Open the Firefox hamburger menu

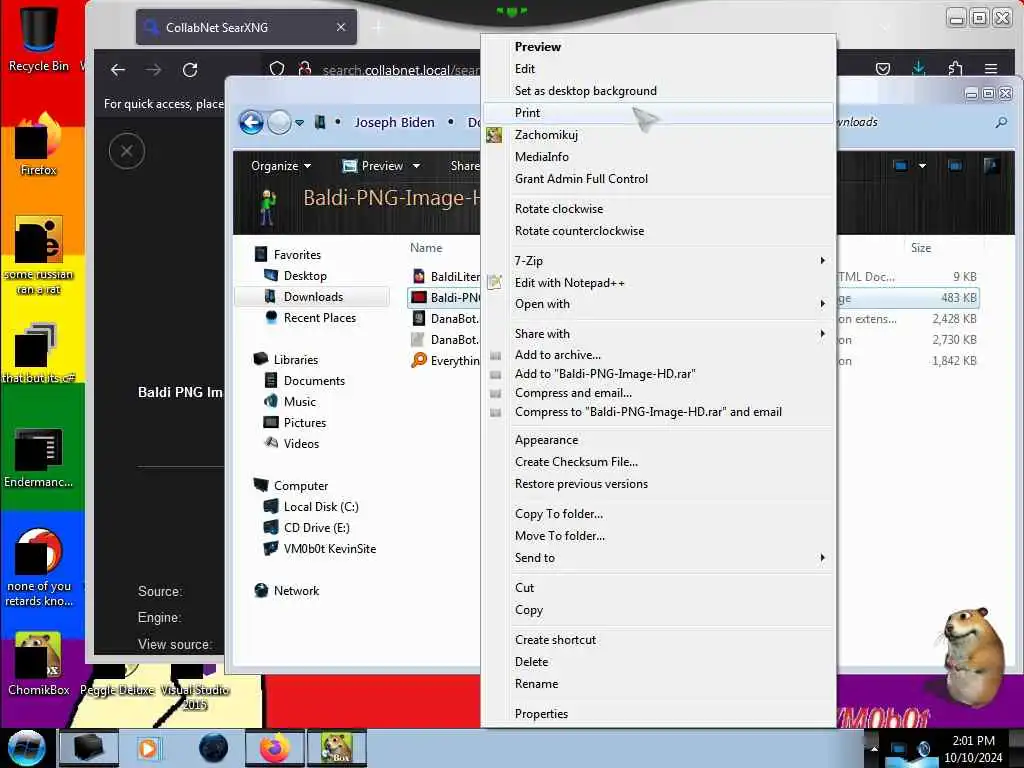pos(991,68)
